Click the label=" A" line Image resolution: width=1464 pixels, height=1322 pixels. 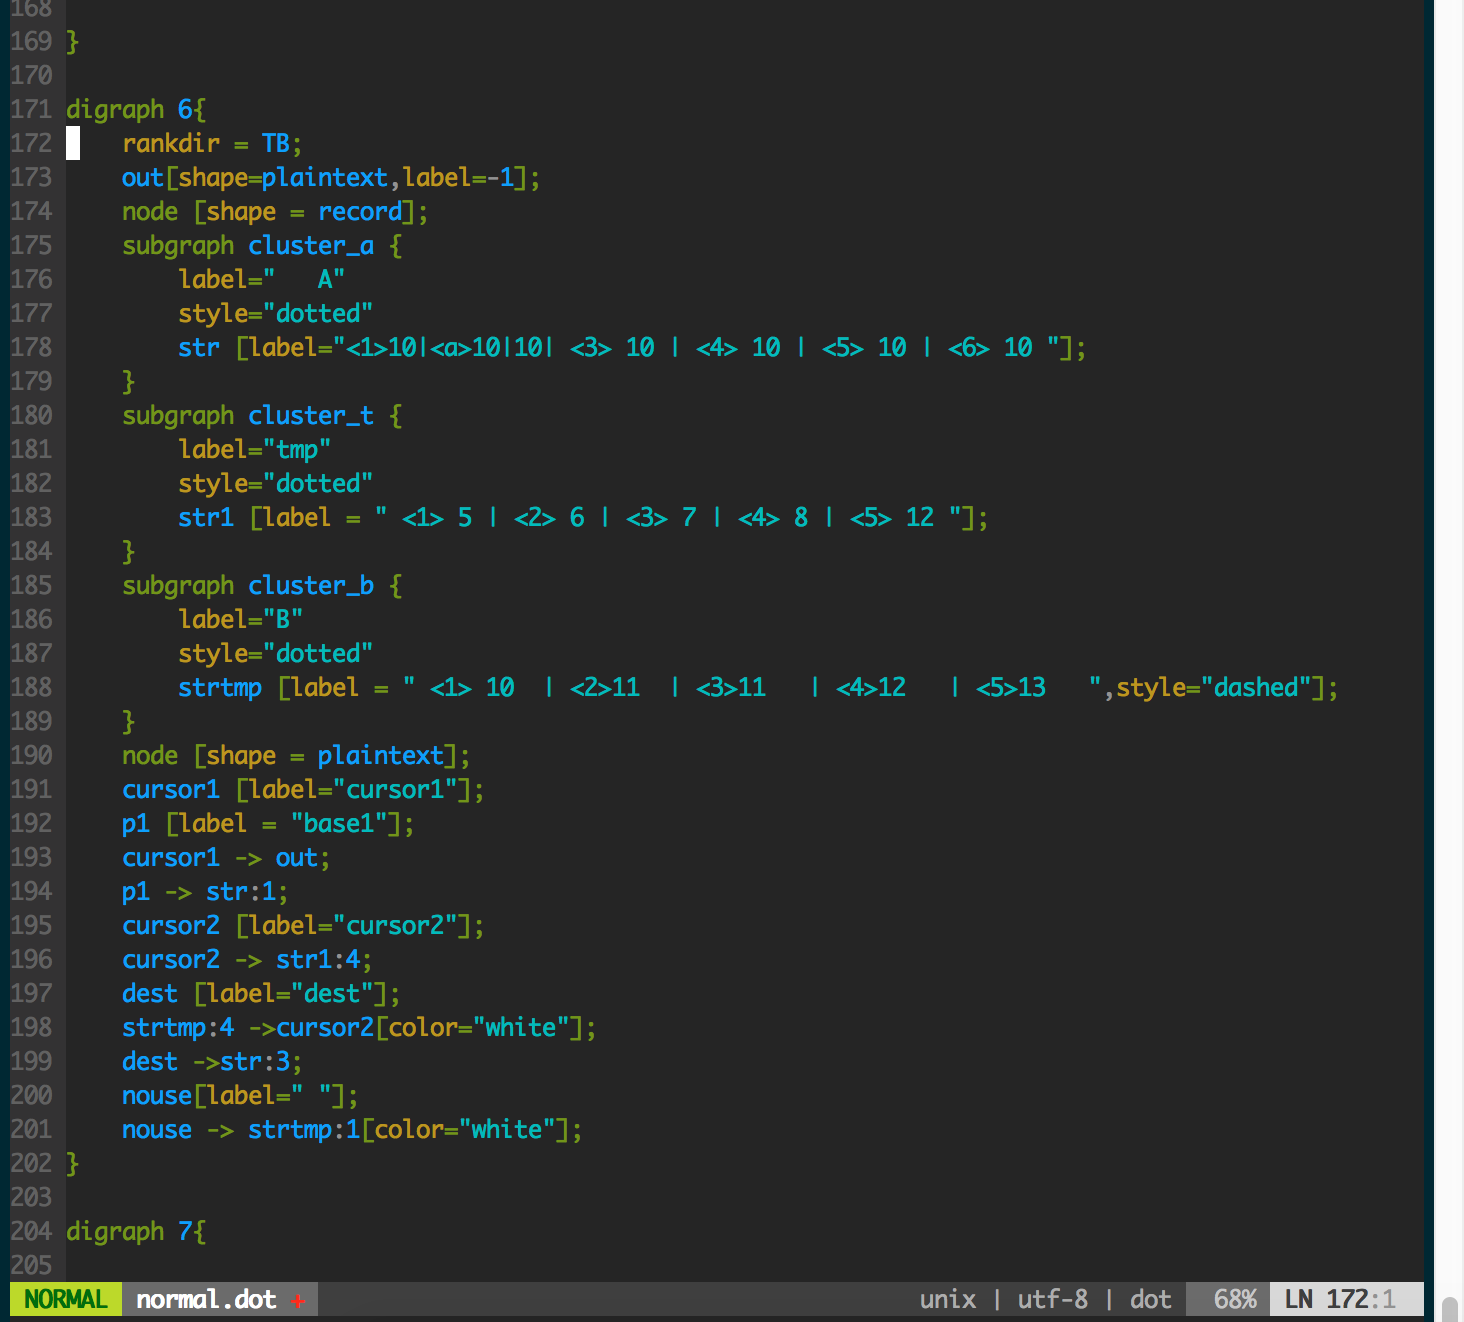262,279
